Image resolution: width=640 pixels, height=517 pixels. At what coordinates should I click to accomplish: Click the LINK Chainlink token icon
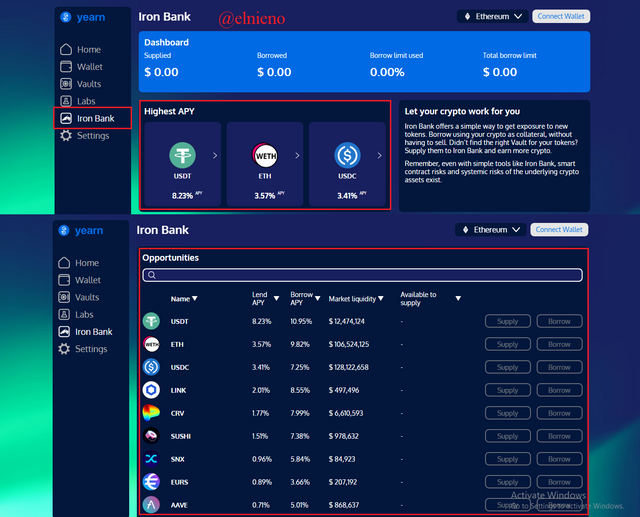pos(151,390)
